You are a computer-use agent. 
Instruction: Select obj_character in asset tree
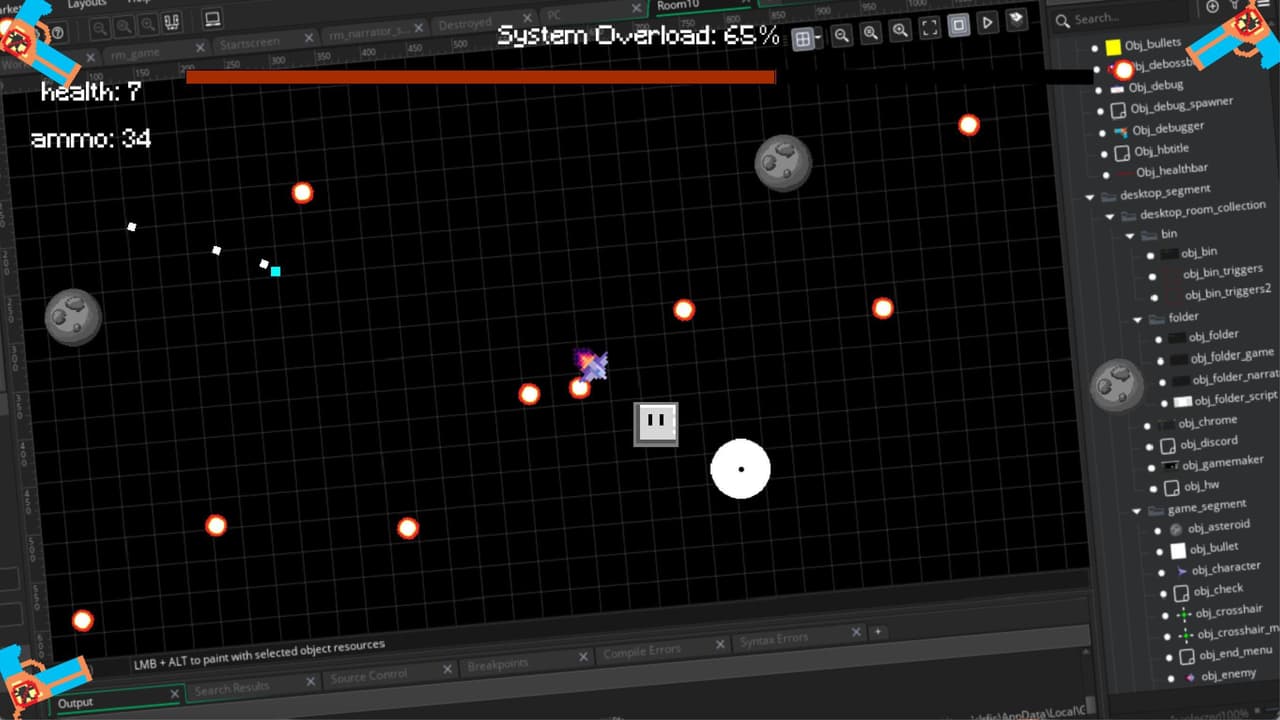[1226, 568]
